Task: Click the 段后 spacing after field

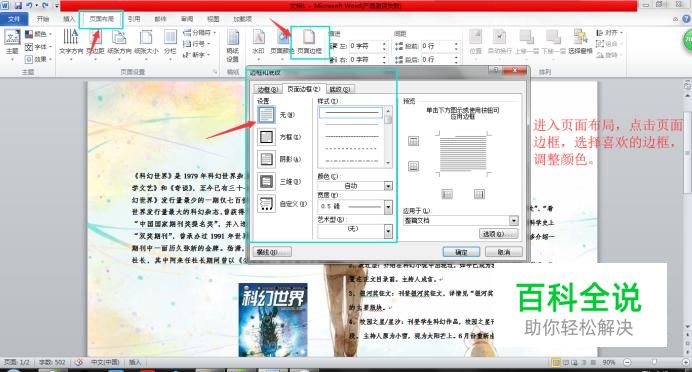Action: pos(440,59)
